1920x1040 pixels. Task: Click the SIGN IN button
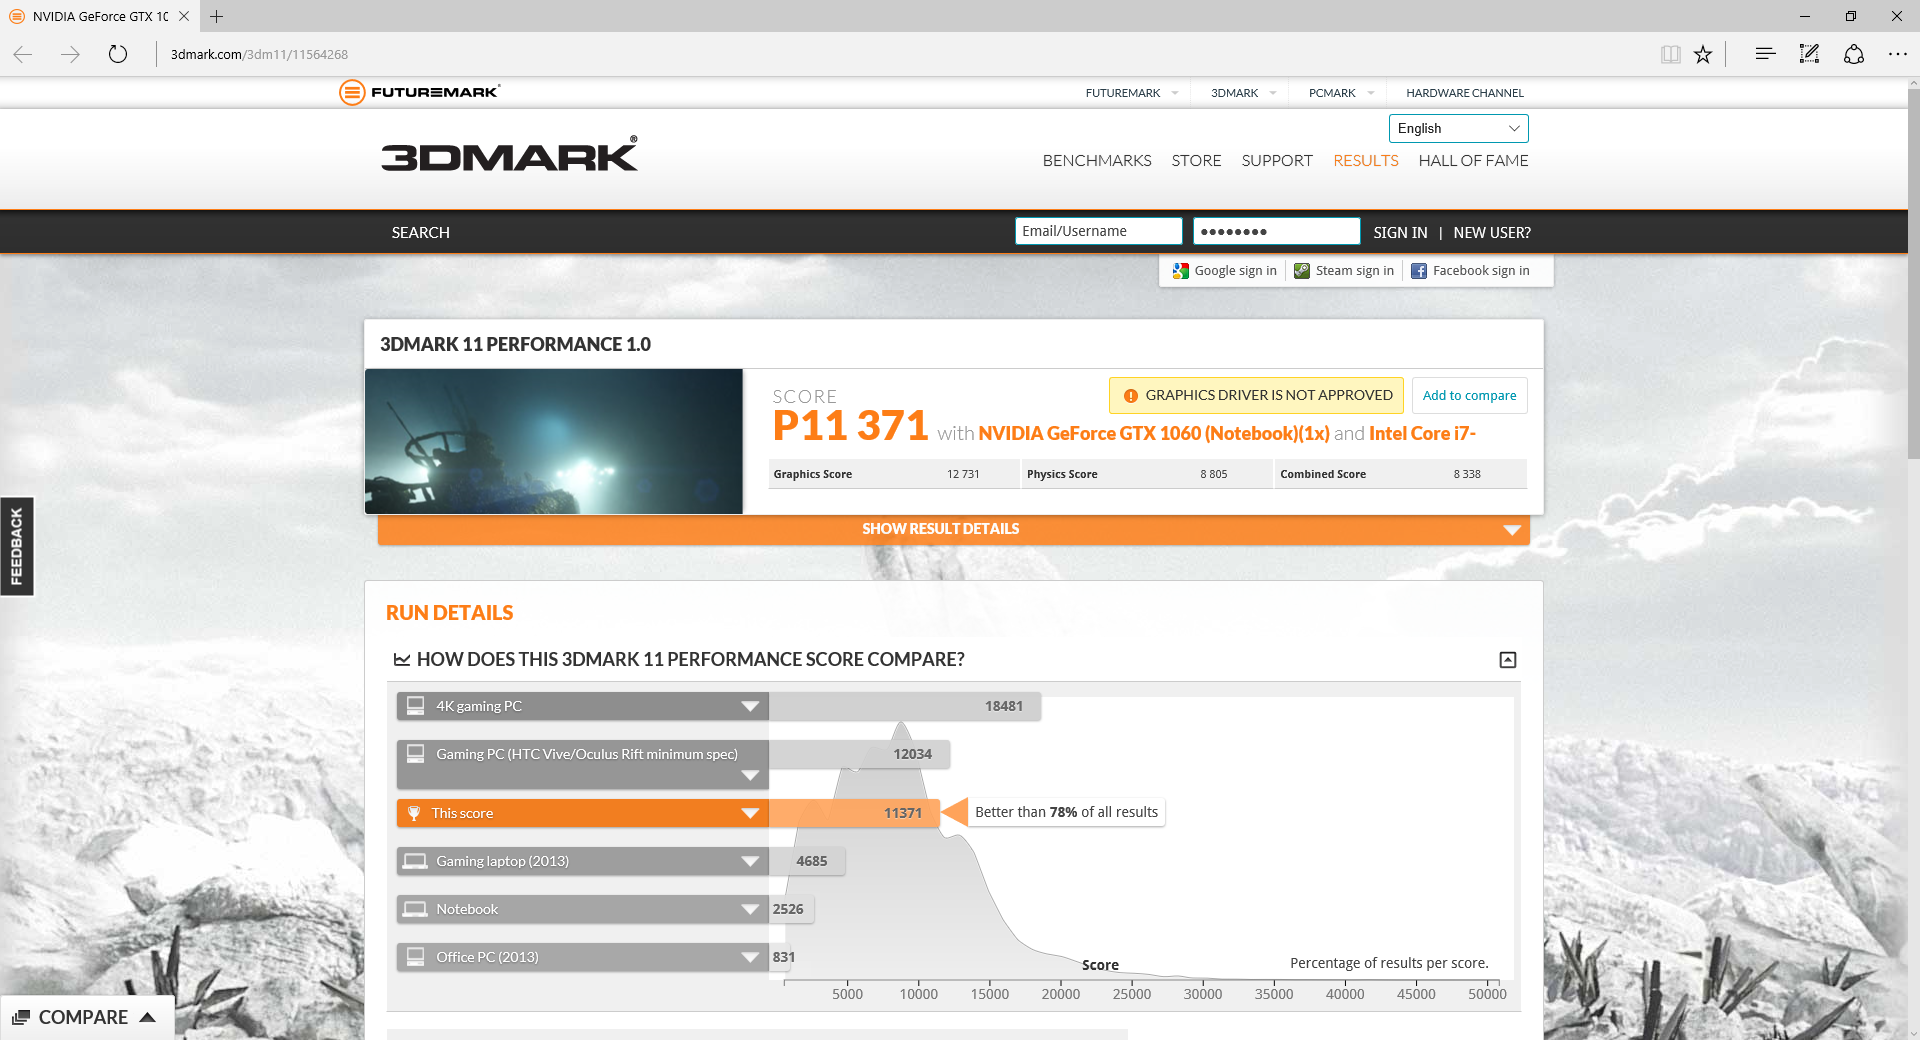[1400, 232]
